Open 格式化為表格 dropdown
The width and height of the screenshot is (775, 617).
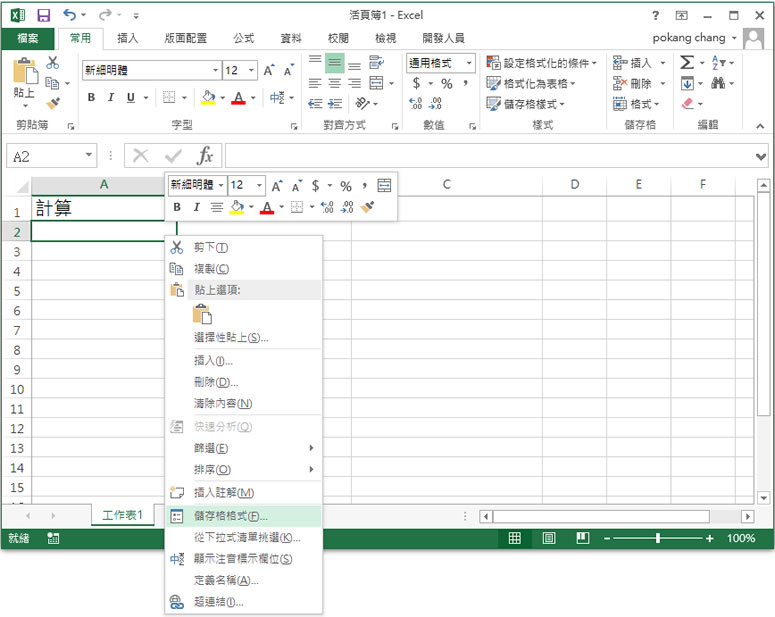[x=531, y=84]
